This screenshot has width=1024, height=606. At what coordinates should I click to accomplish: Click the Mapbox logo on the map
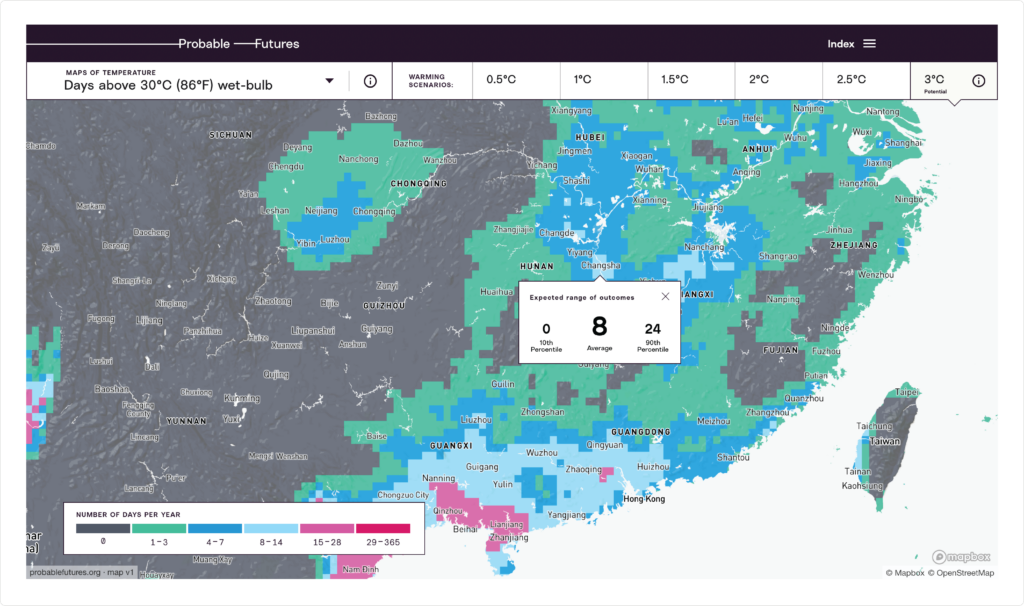coord(961,556)
